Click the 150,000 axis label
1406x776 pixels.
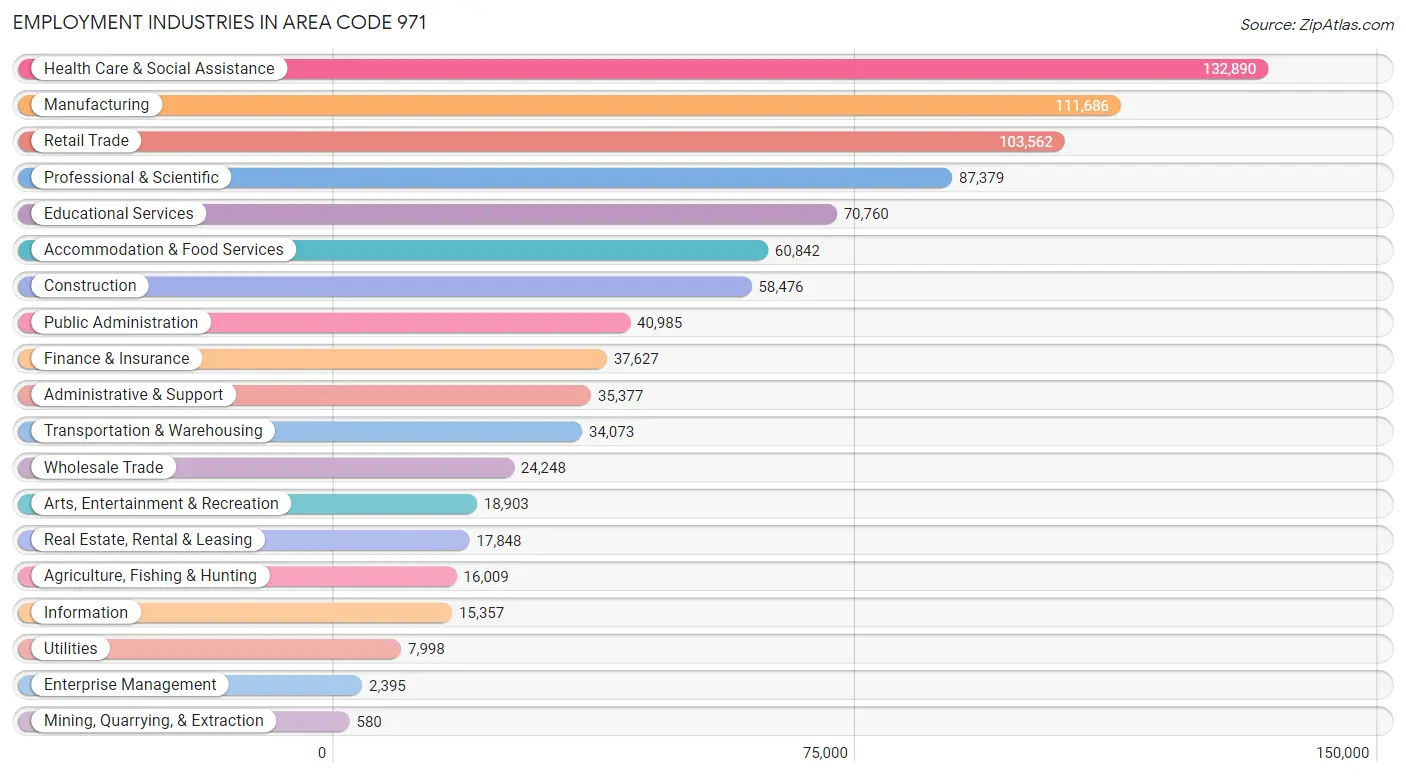coord(1342,752)
